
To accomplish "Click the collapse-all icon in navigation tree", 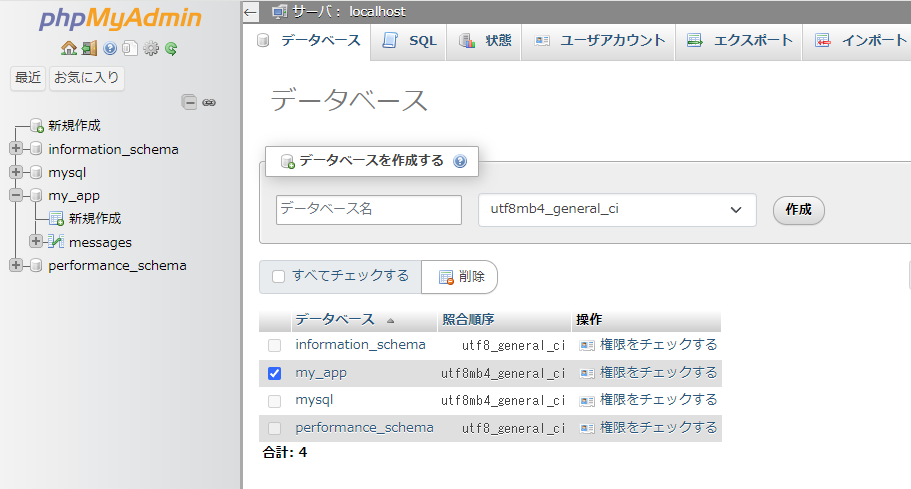I will pyautogui.click(x=189, y=102).
